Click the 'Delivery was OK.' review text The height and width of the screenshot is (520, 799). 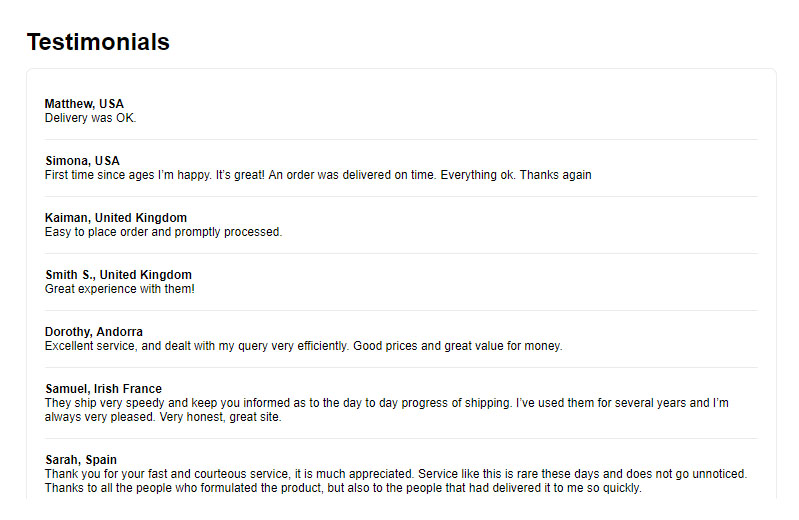pos(90,118)
